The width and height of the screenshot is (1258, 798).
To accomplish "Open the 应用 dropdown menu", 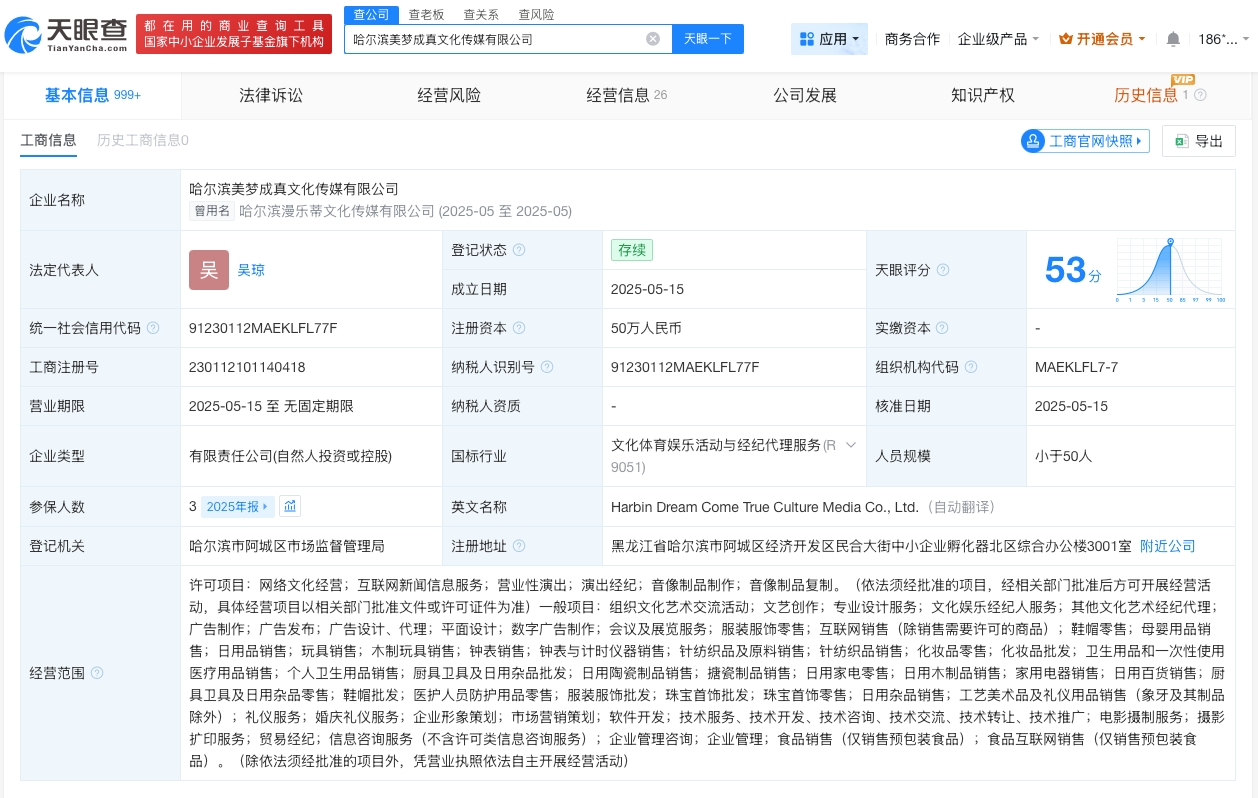I will click(x=829, y=39).
